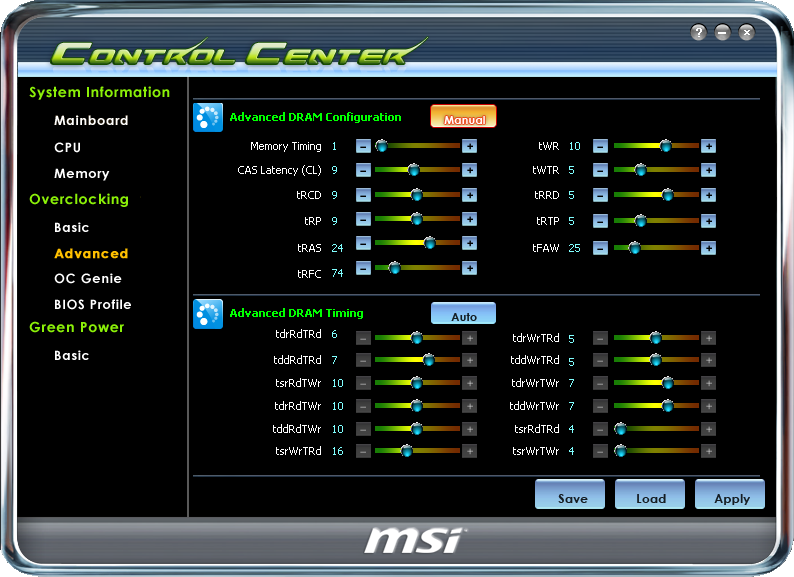The width and height of the screenshot is (794, 577).
Task: Click the System Information heading
Action: point(100,92)
